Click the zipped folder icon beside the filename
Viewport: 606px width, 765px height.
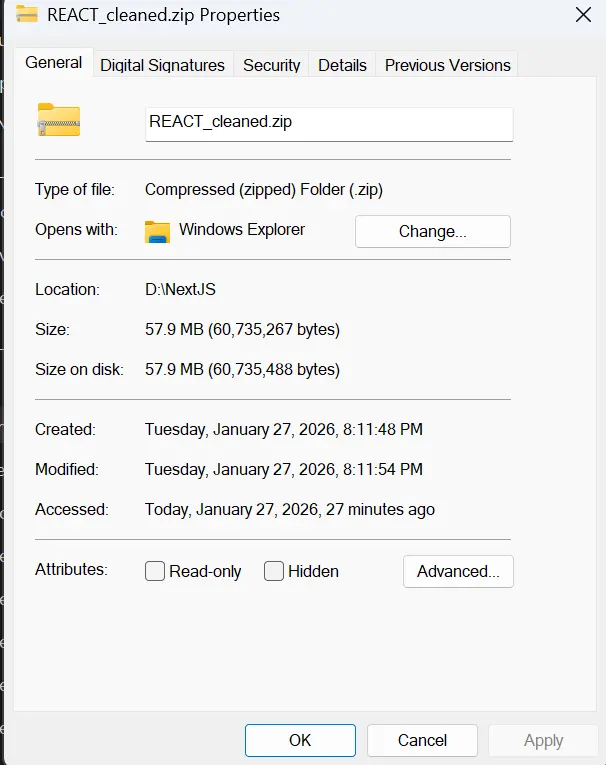click(58, 121)
